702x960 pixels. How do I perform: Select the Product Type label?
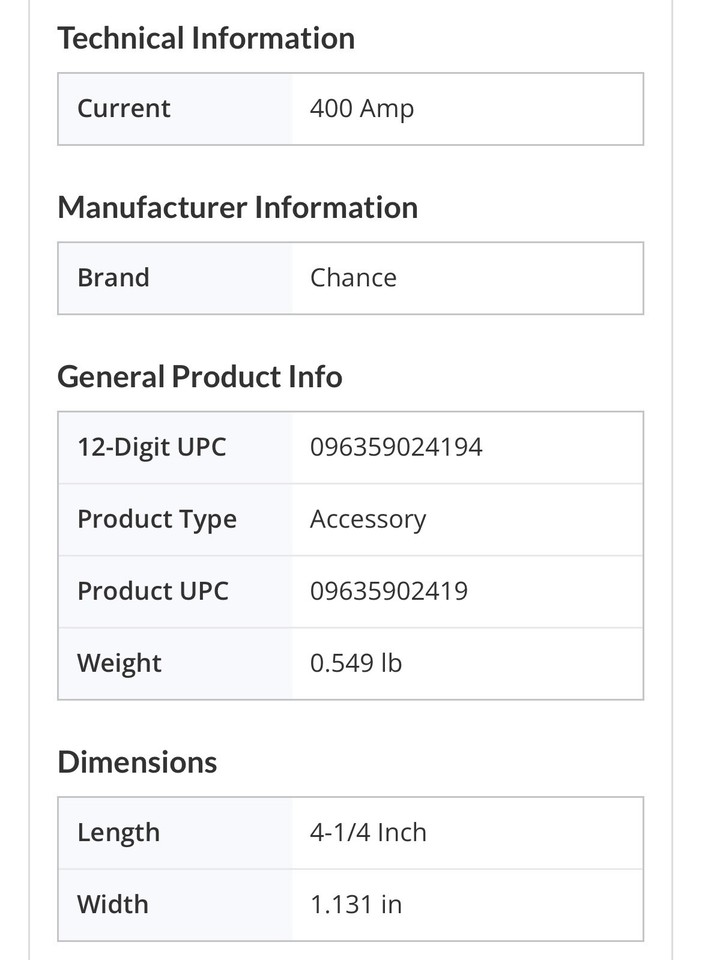click(x=157, y=520)
